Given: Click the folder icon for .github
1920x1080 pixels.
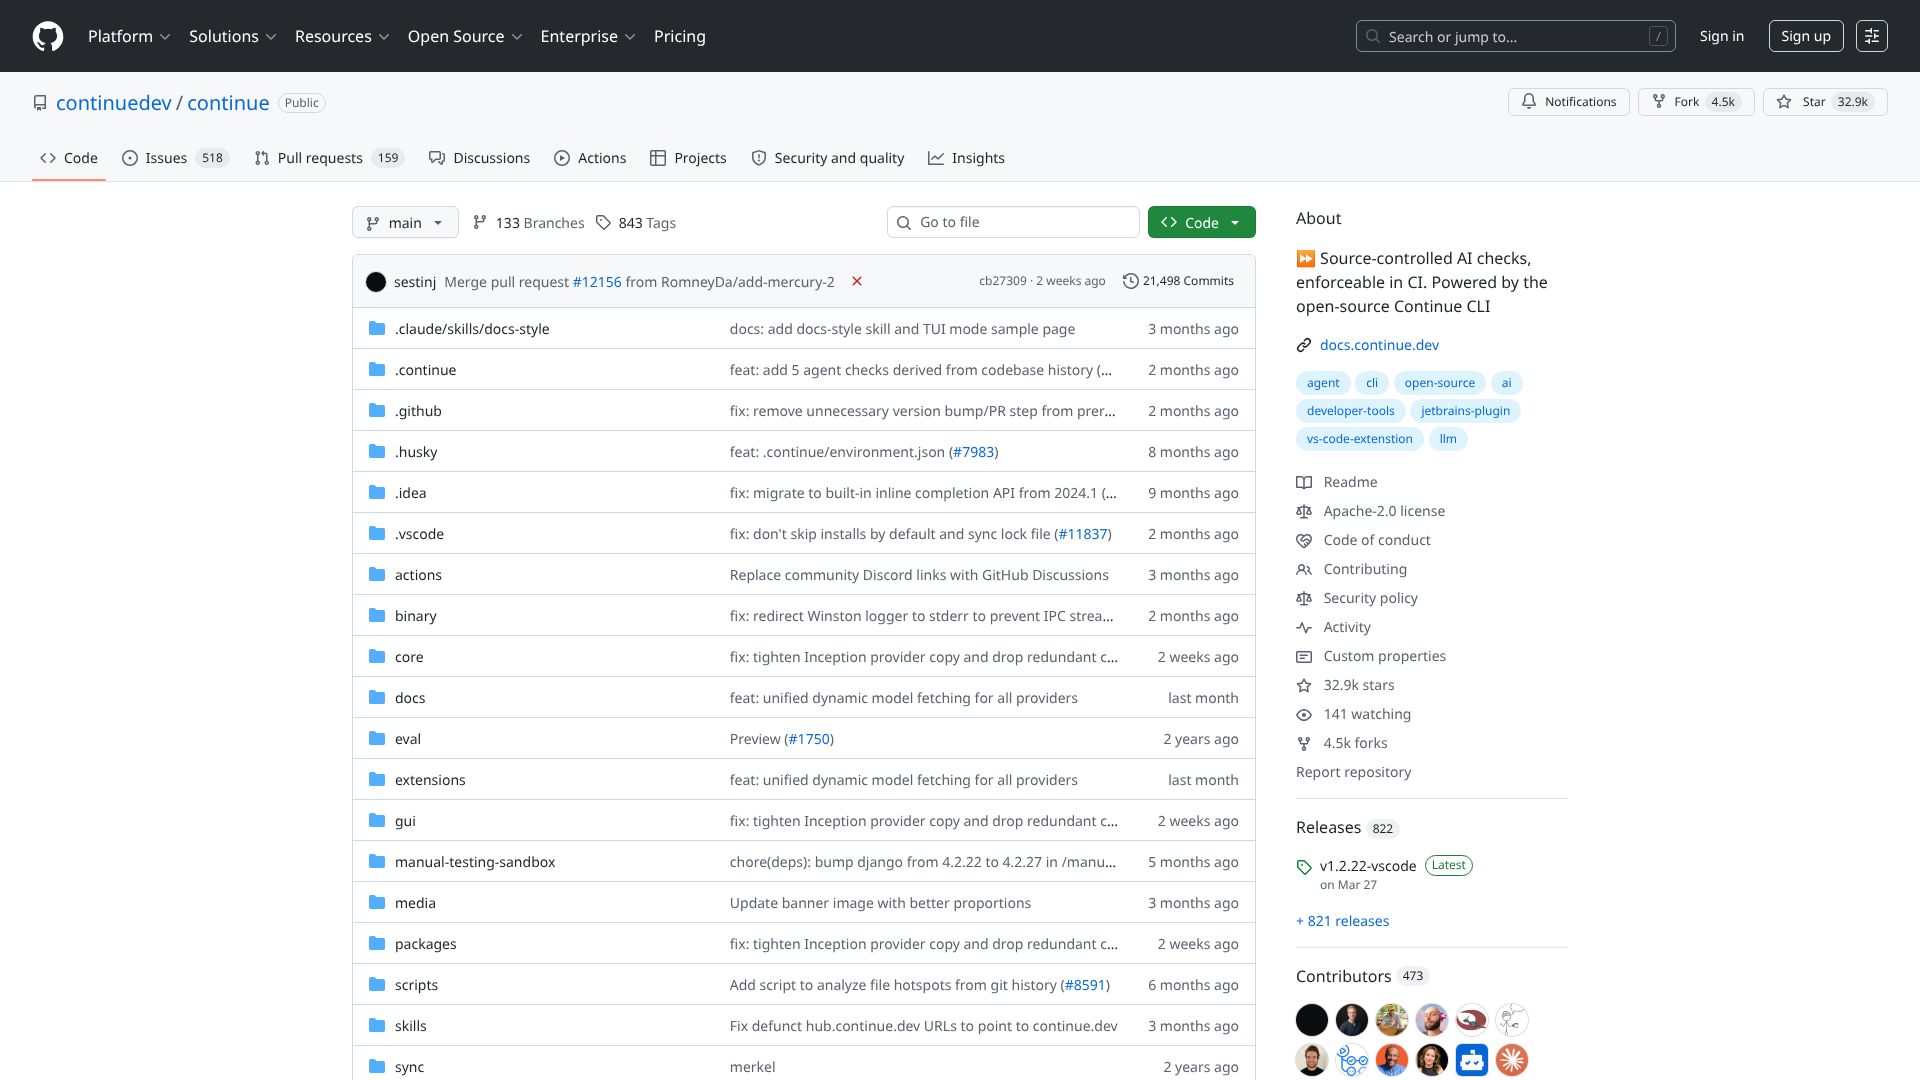Looking at the screenshot, I should point(377,410).
